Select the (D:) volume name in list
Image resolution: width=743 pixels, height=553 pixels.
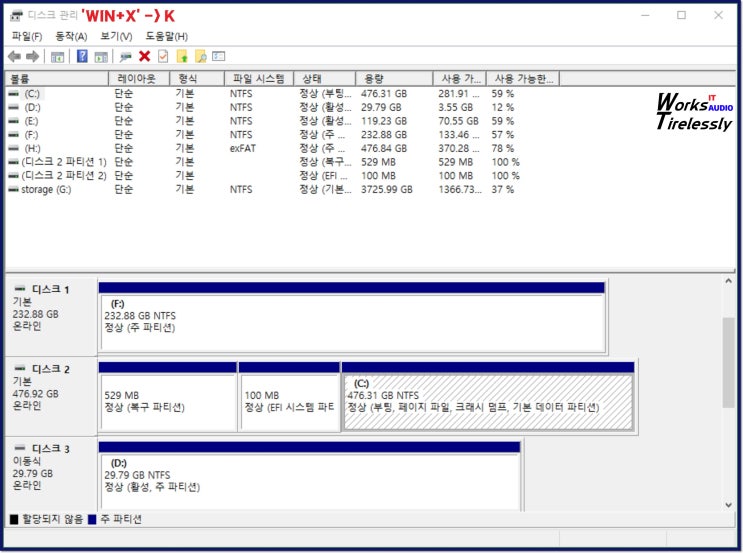pos(32,108)
